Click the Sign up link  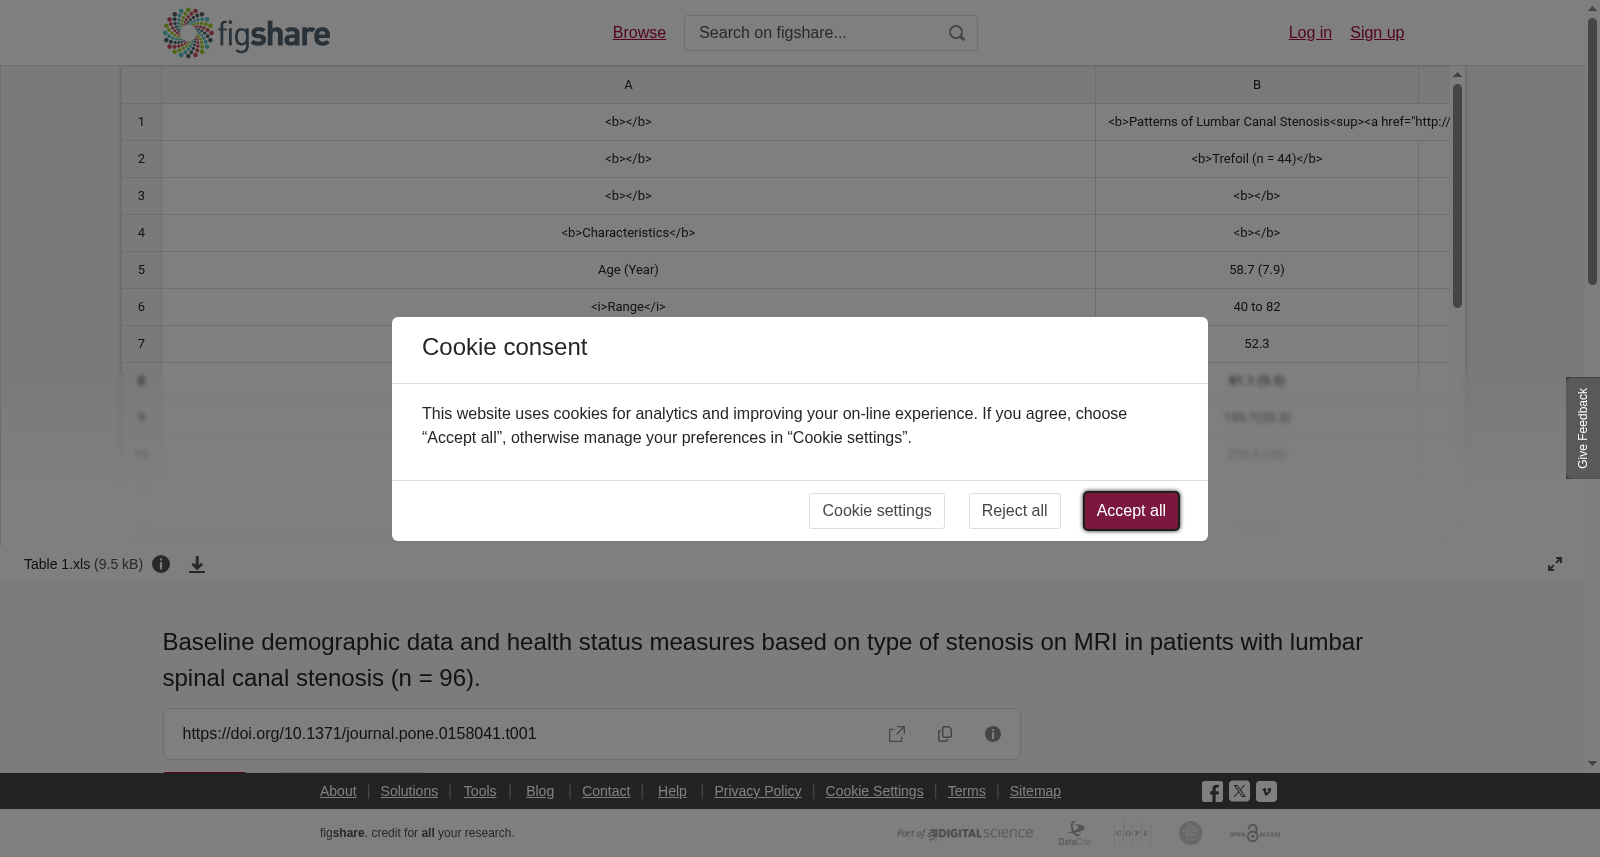click(x=1377, y=33)
